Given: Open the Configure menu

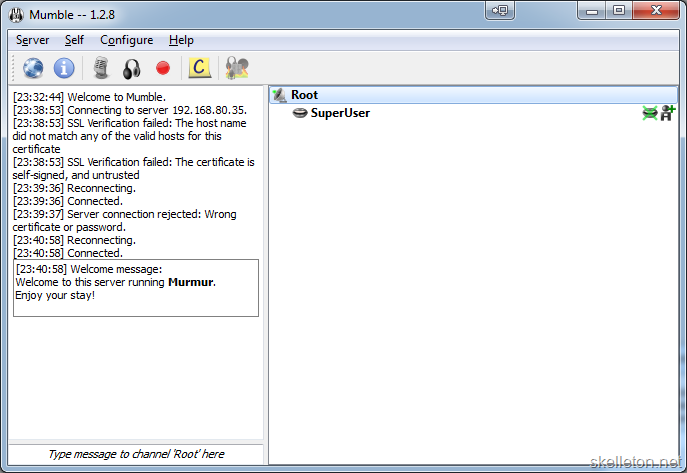Looking at the screenshot, I should pyautogui.click(x=127, y=40).
